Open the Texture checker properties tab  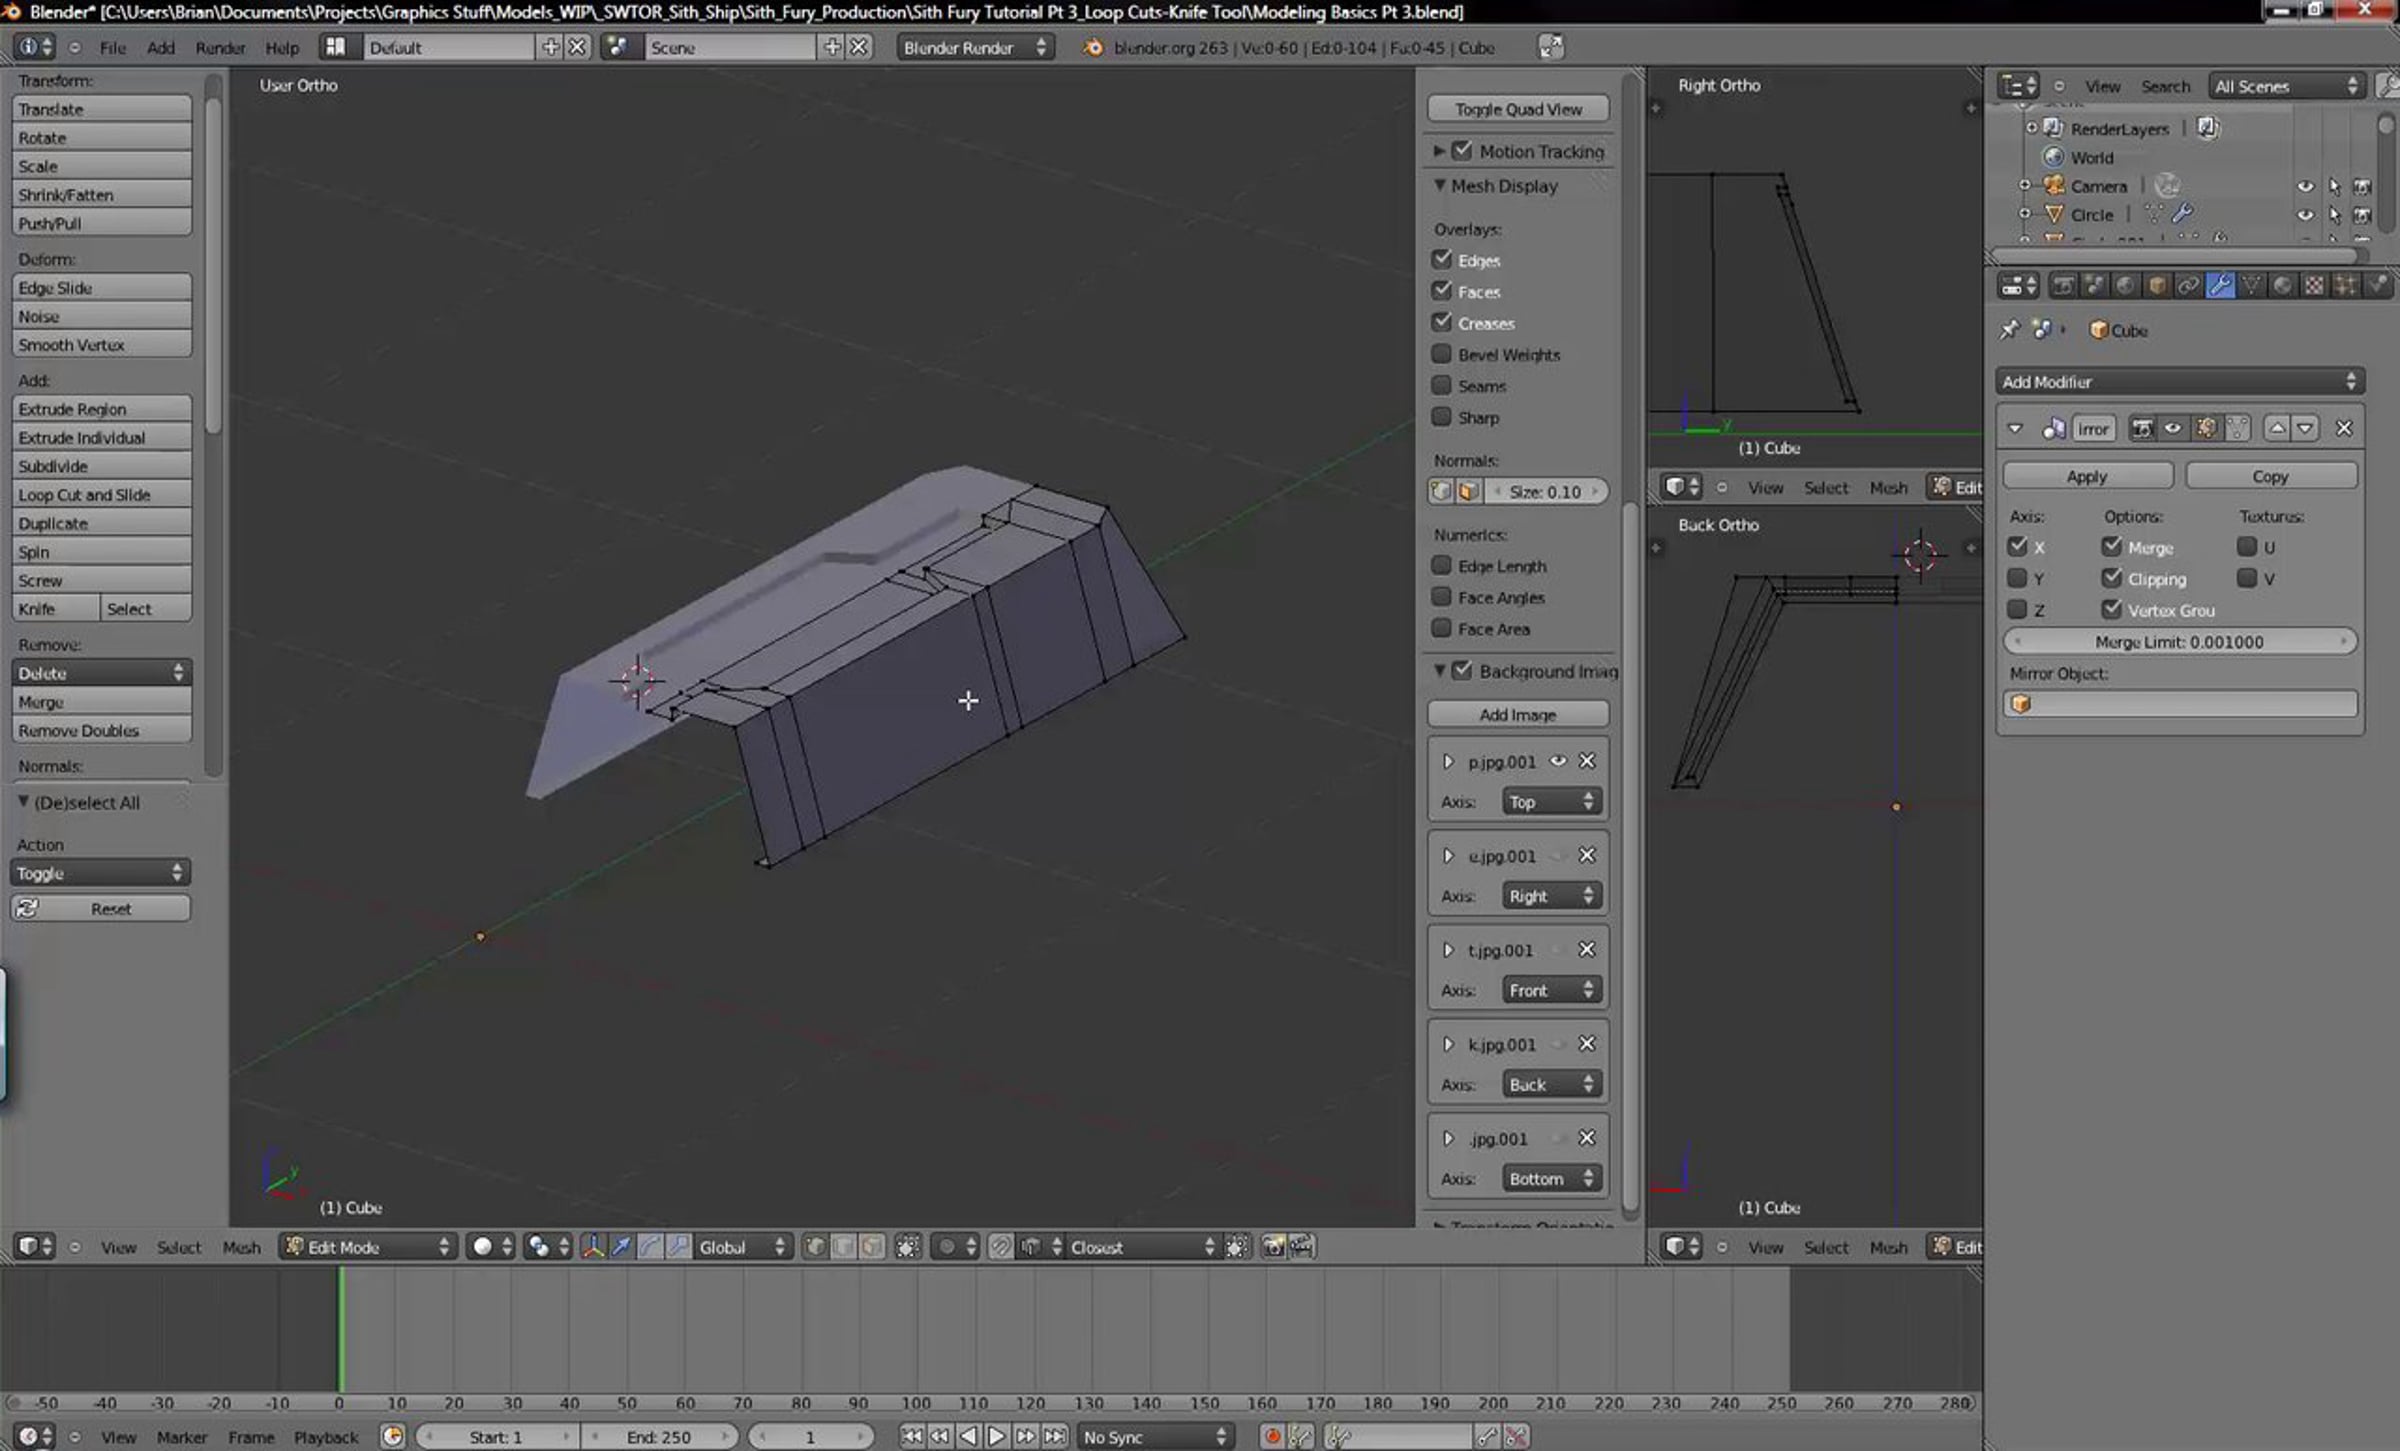point(2313,286)
